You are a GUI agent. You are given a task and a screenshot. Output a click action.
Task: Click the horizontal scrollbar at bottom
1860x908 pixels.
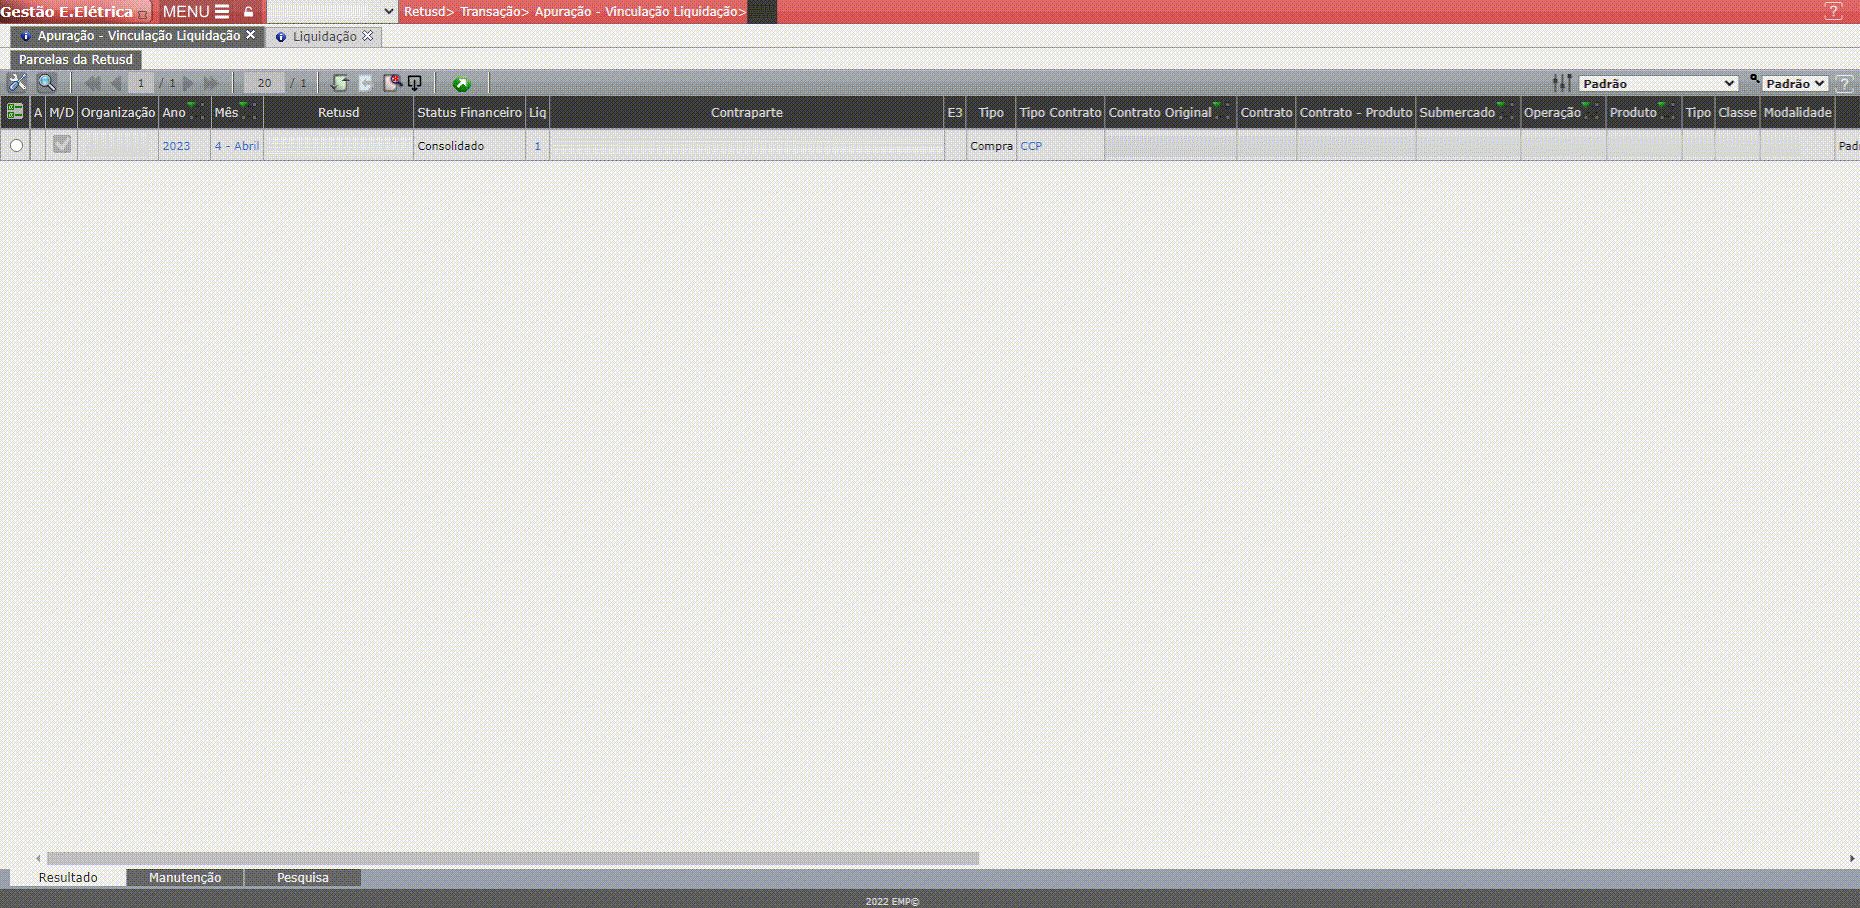coord(512,858)
